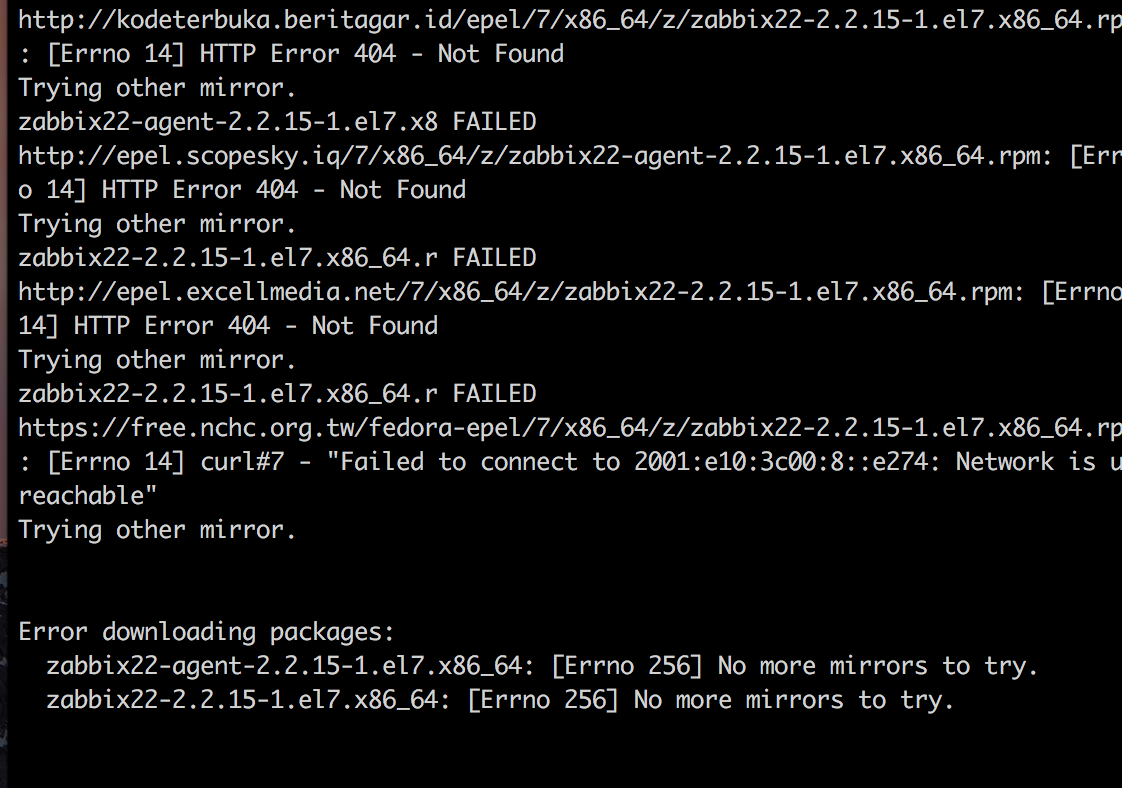Screen dimensions: 1122x788
Task: Click the kodeterbuka.beritagar.id mirror URL
Action: [570, 20]
